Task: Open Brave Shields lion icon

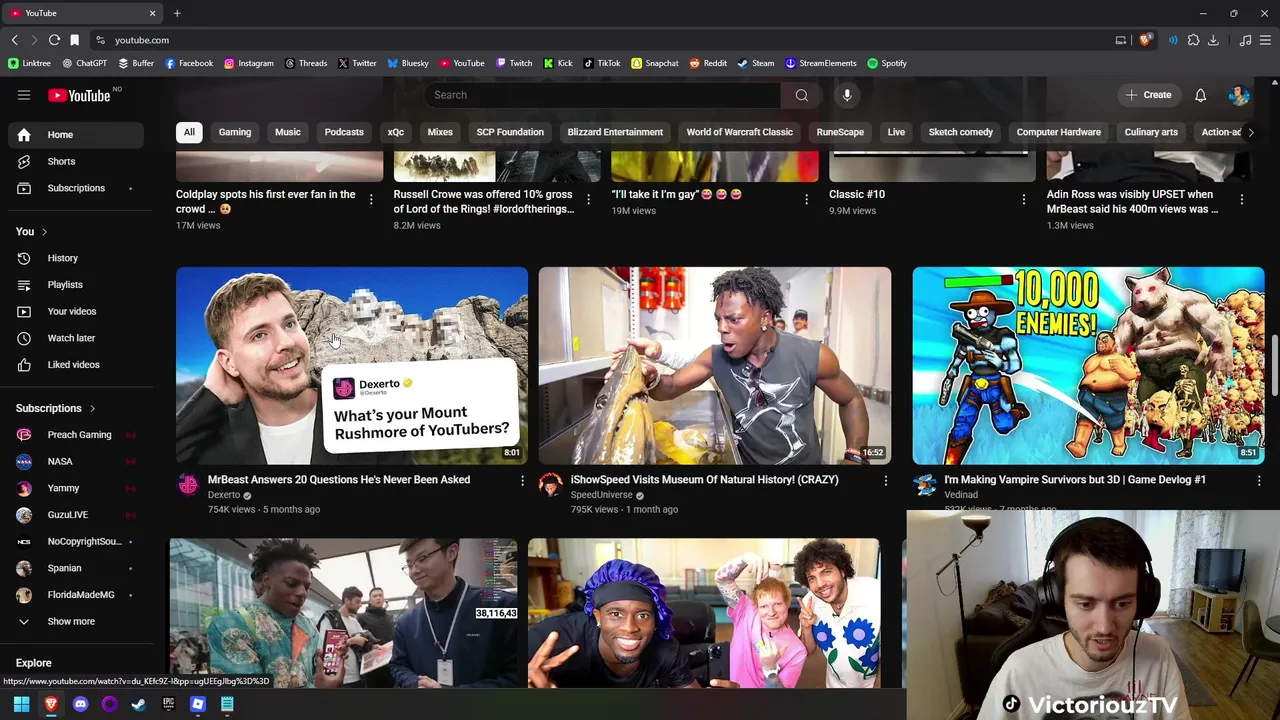Action: tap(1145, 40)
